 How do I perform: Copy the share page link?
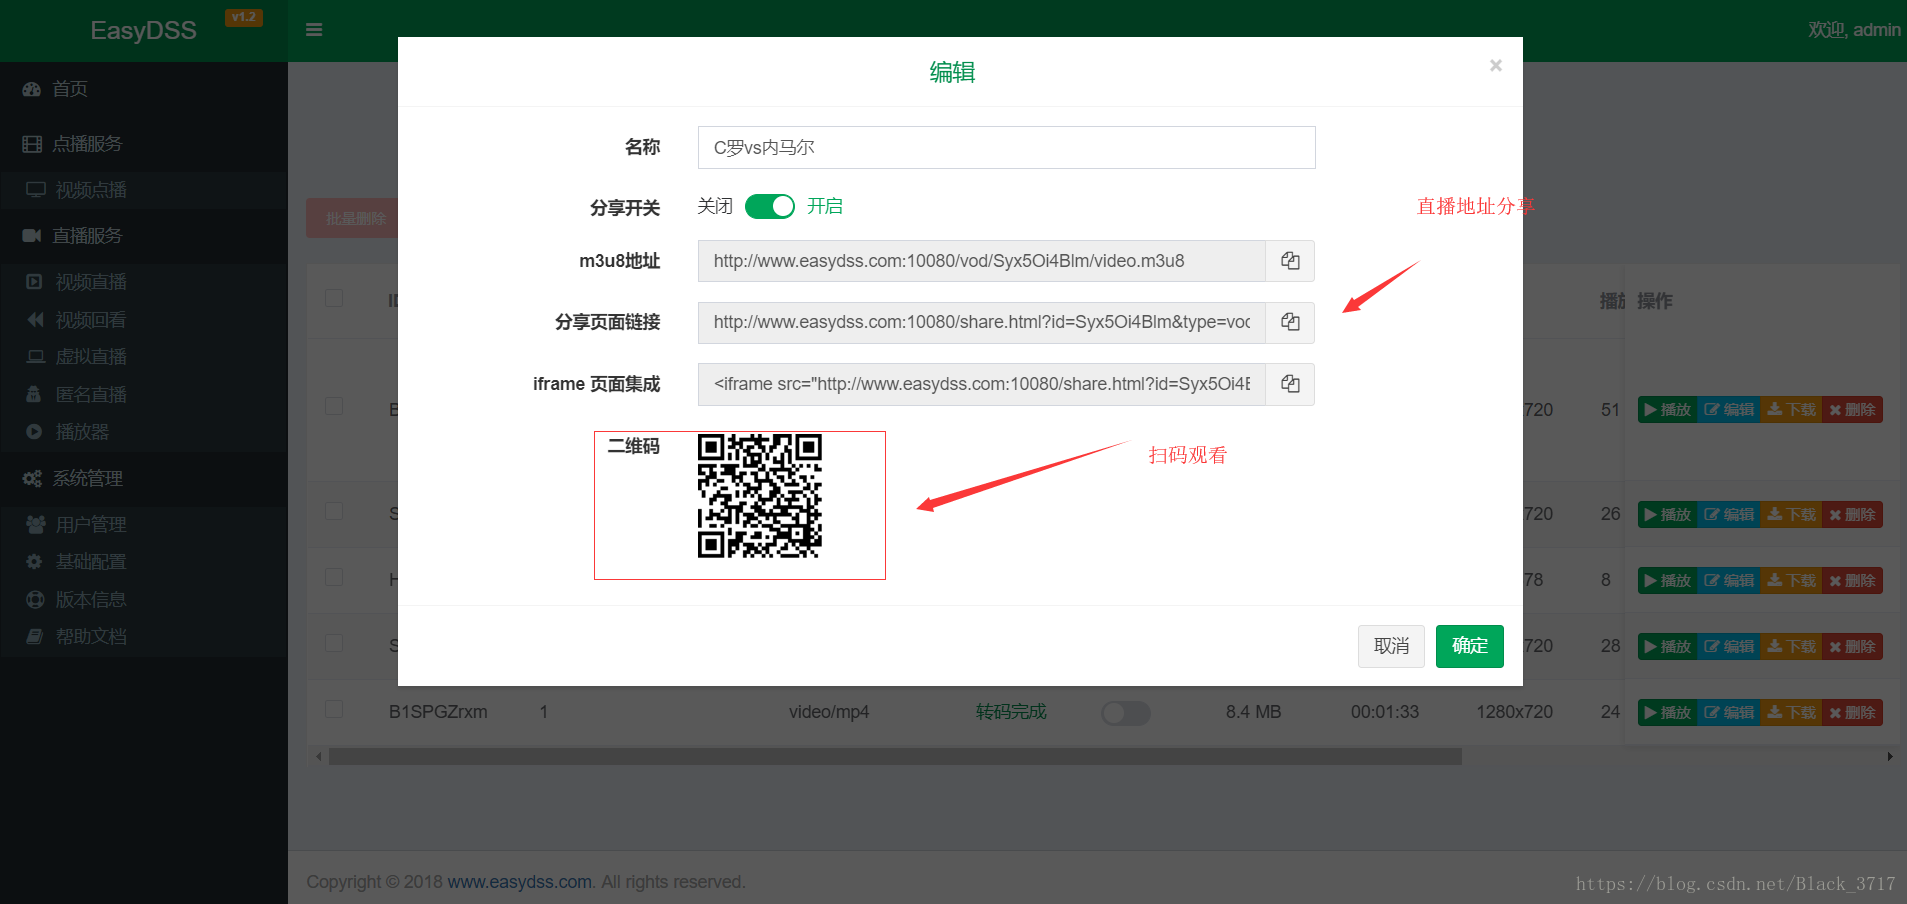click(x=1290, y=322)
